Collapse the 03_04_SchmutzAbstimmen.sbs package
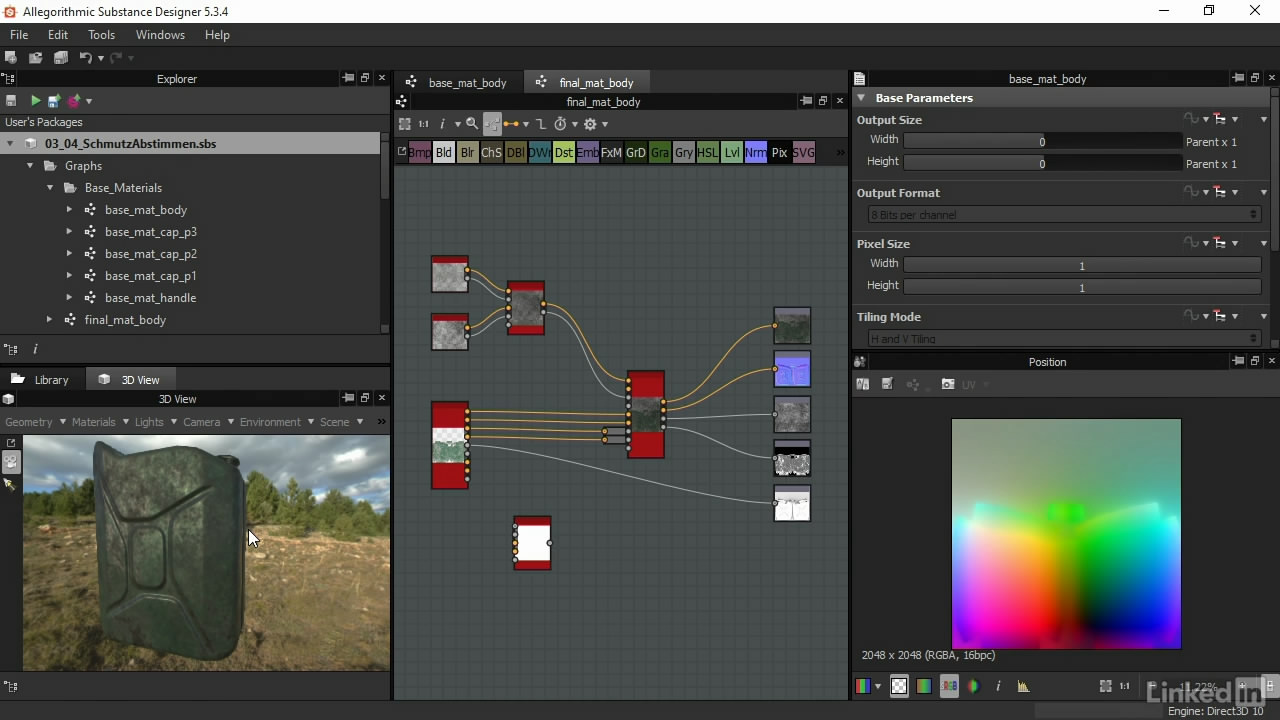This screenshot has width=1280, height=720. 10,144
